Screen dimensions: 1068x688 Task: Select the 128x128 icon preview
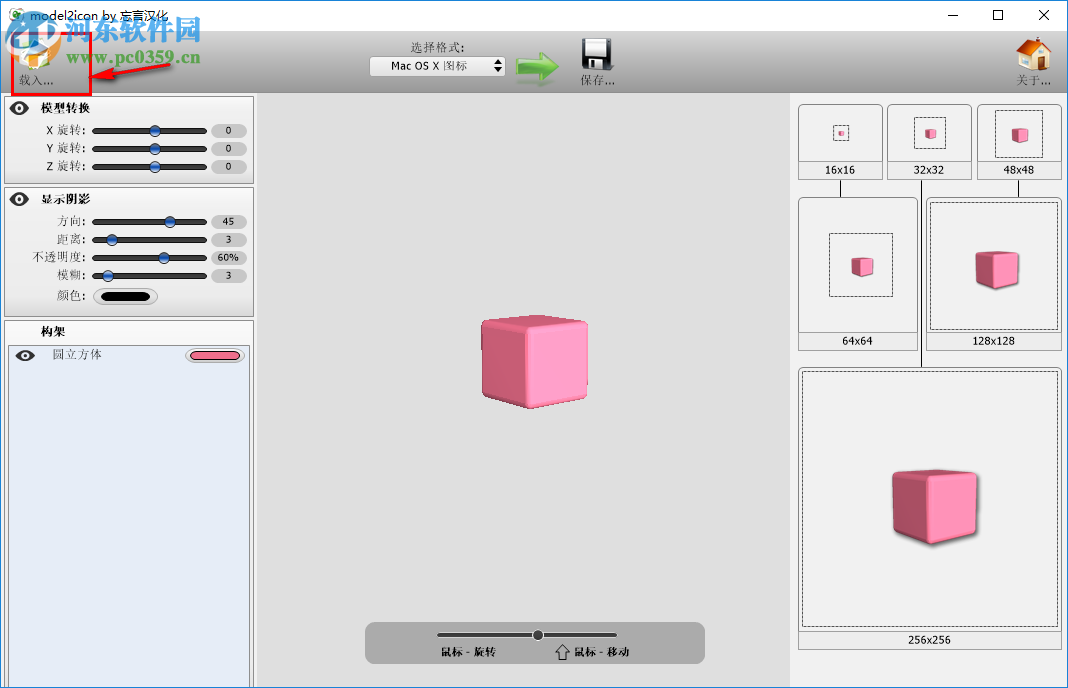coord(993,266)
